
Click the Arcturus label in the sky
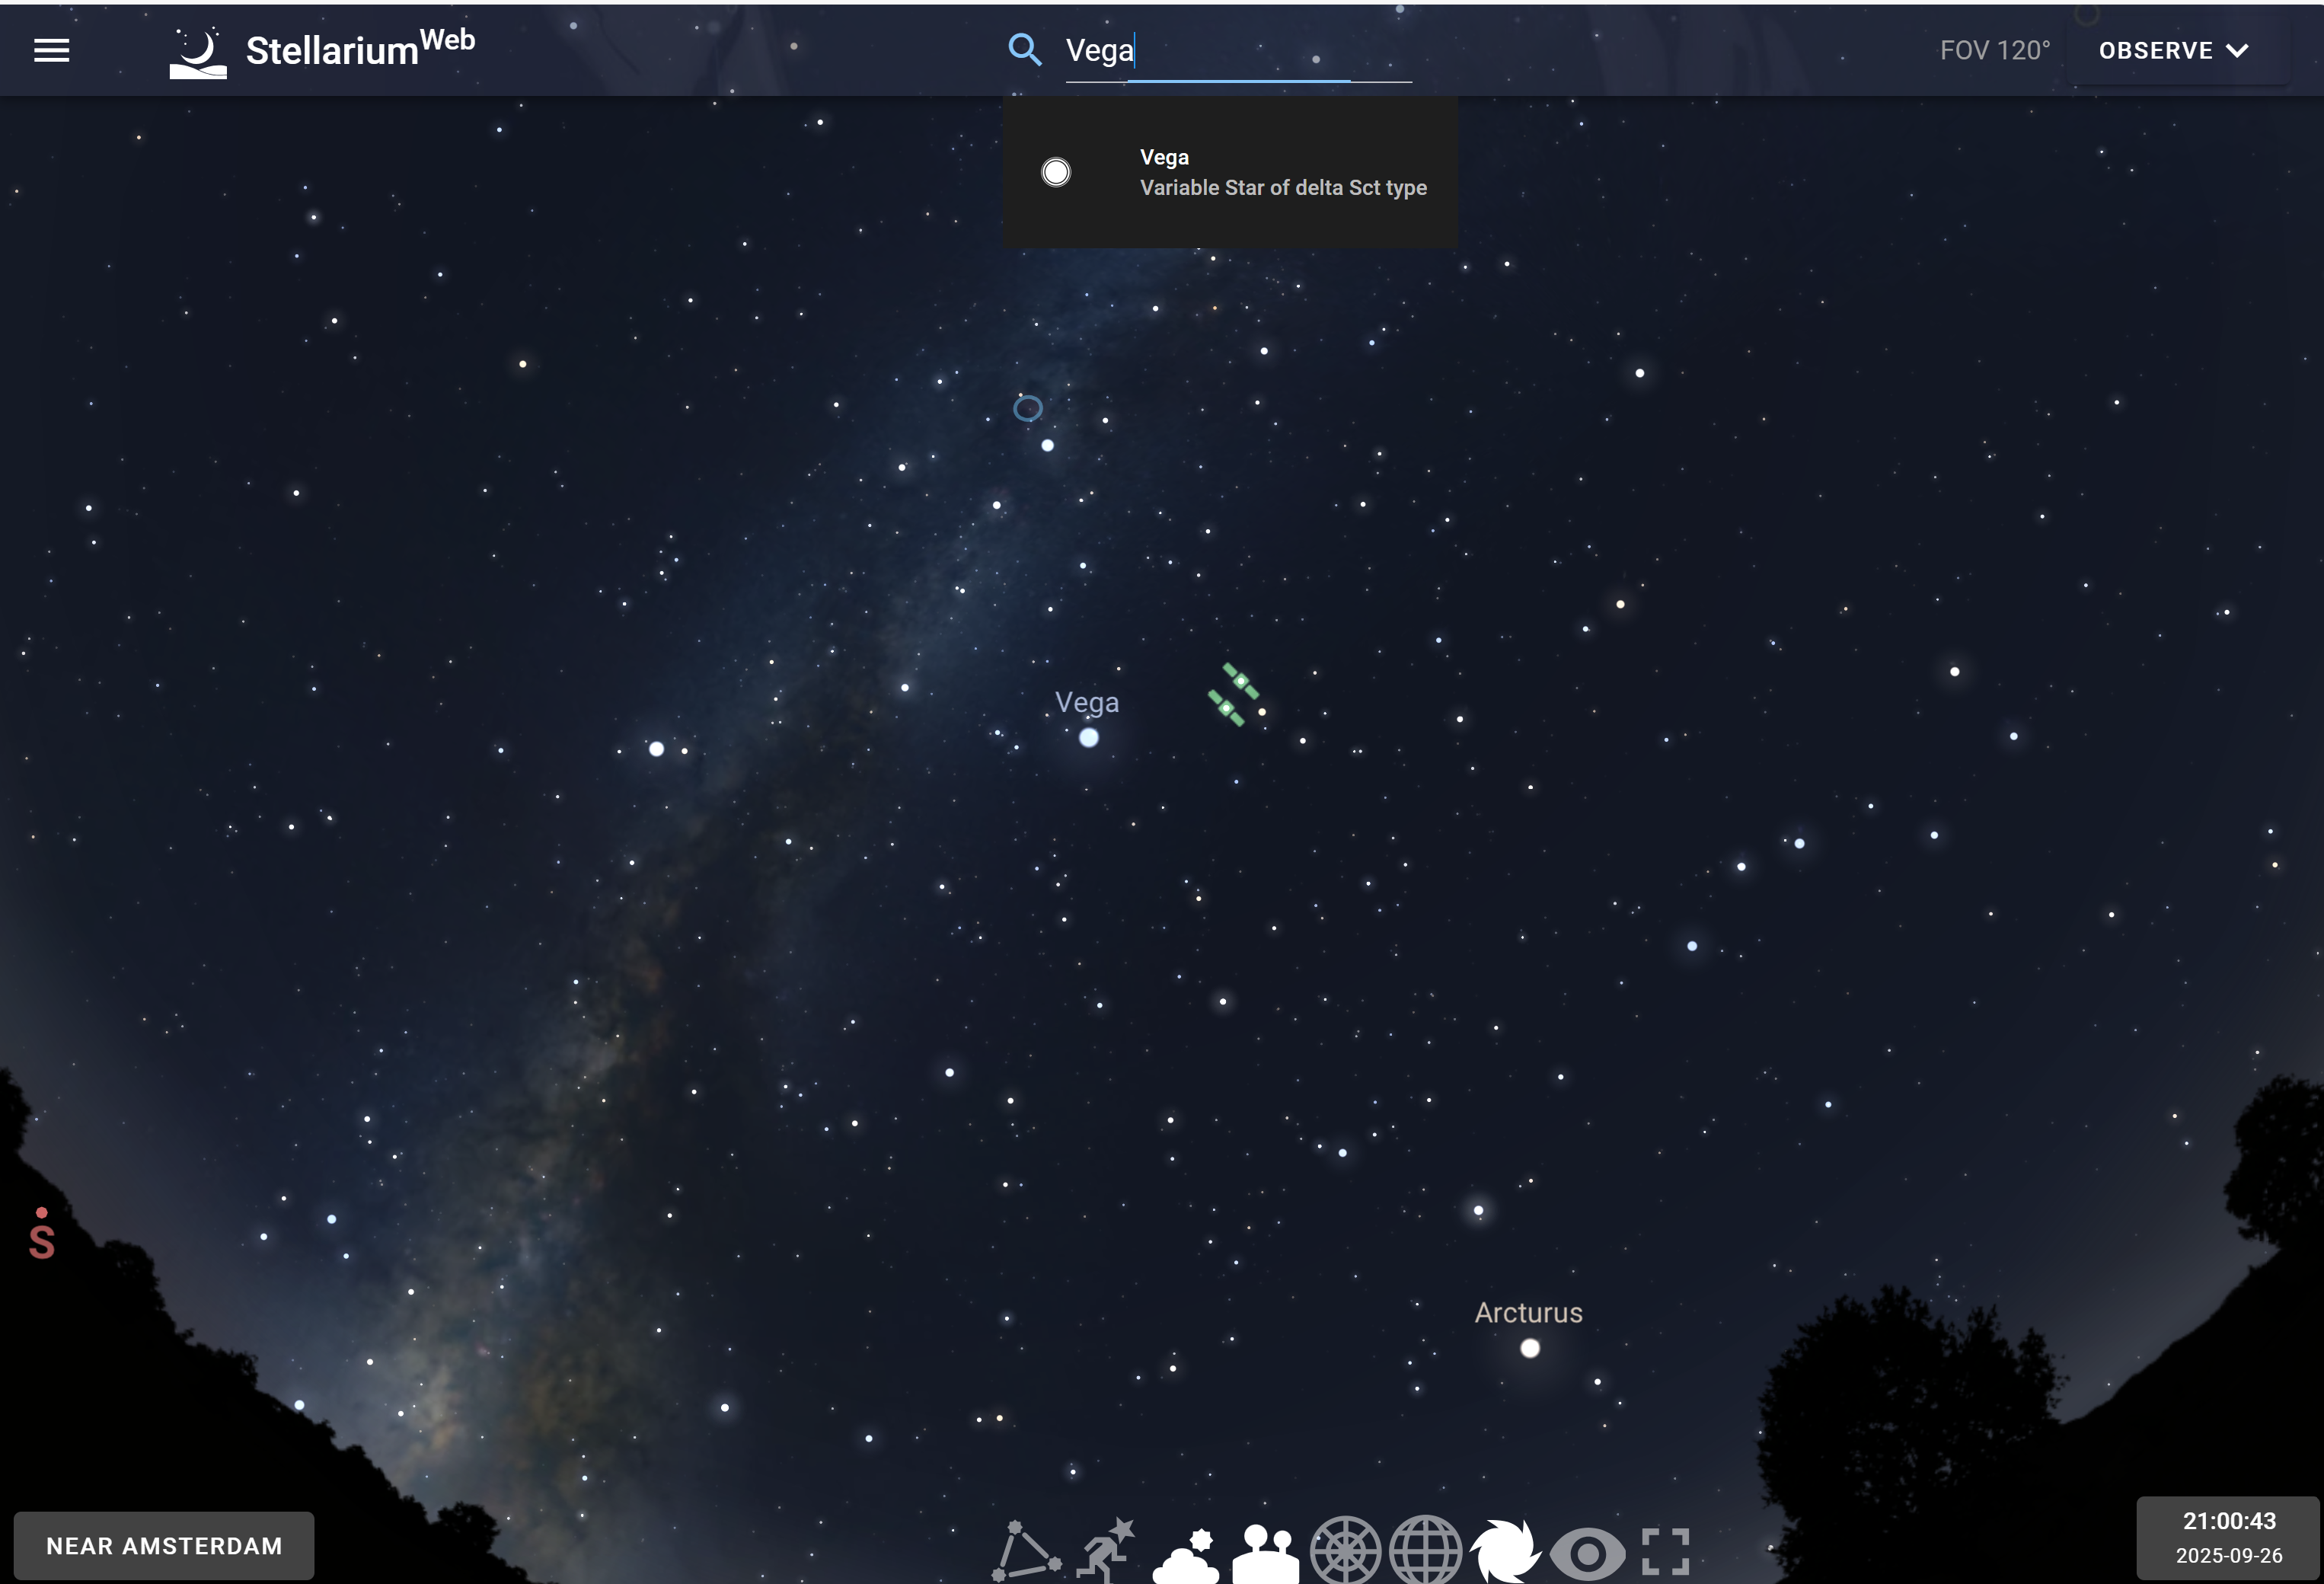coord(1529,1313)
